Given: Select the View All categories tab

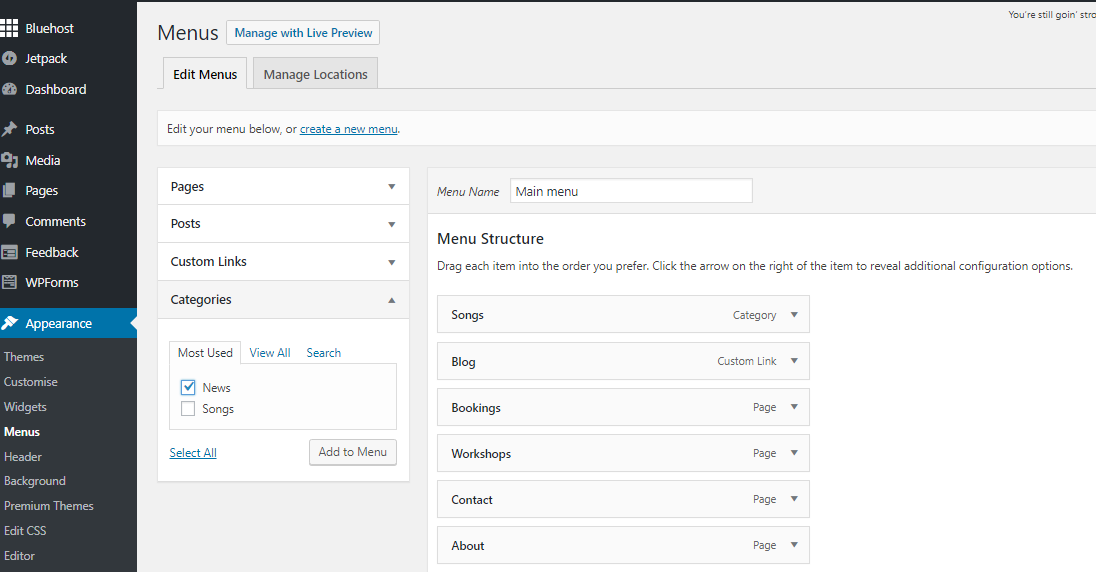Looking at the screenshot, I should [270, 353].
